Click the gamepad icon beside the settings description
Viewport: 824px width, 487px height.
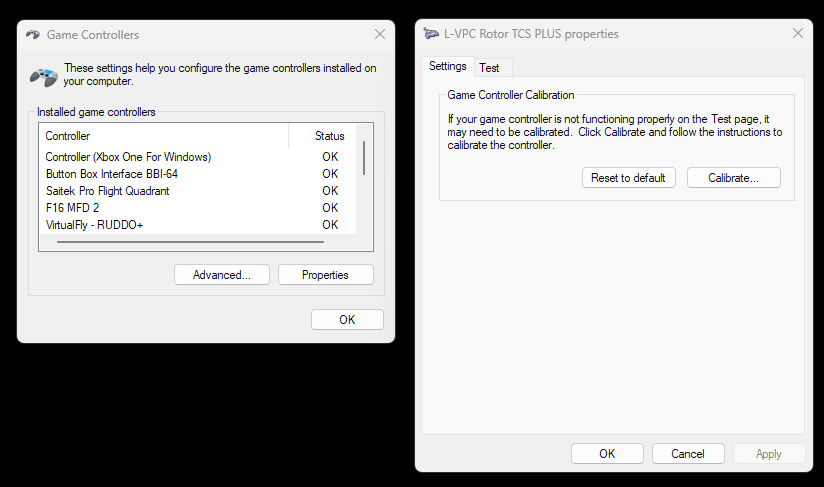44,77
